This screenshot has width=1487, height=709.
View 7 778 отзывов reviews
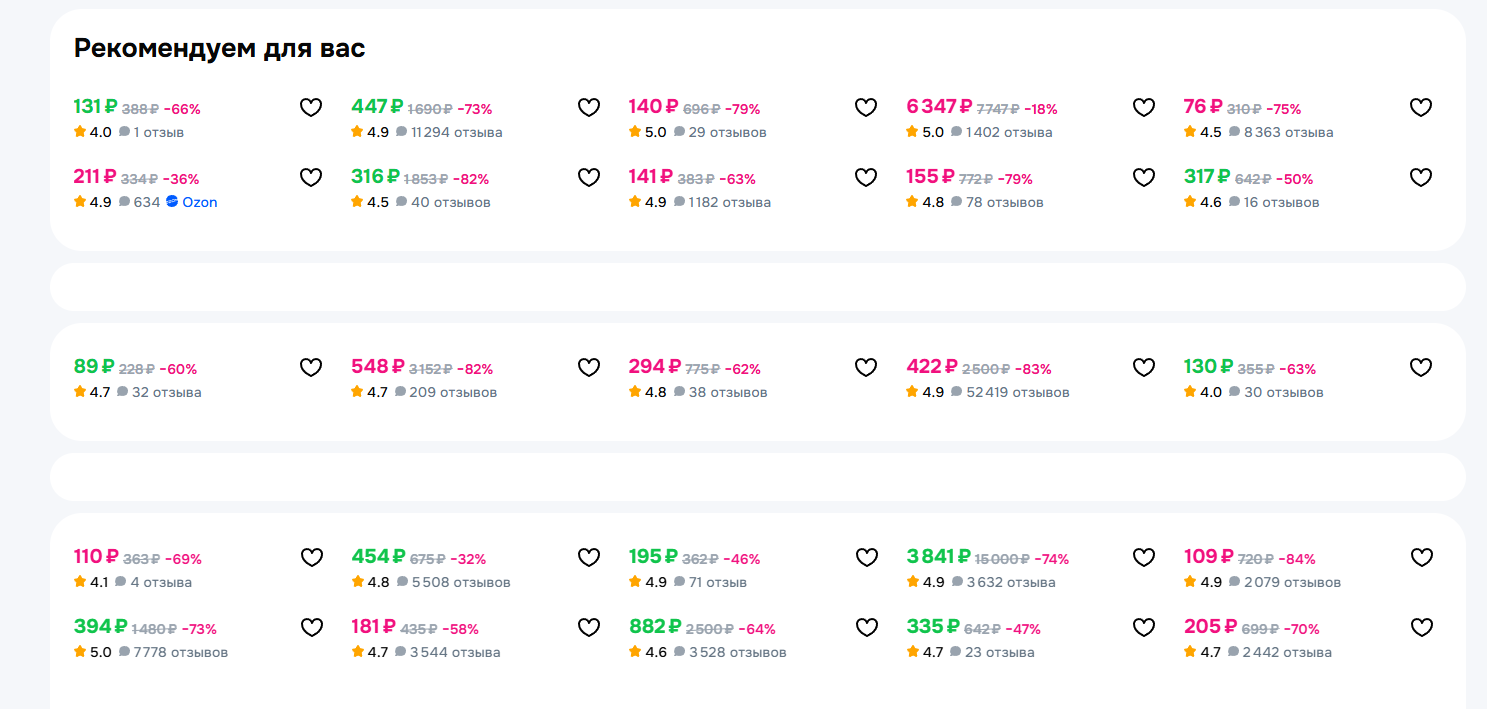[173, 652]
